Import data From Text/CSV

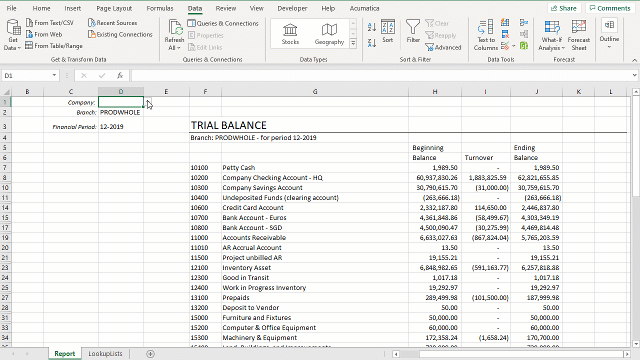[50, 23]
